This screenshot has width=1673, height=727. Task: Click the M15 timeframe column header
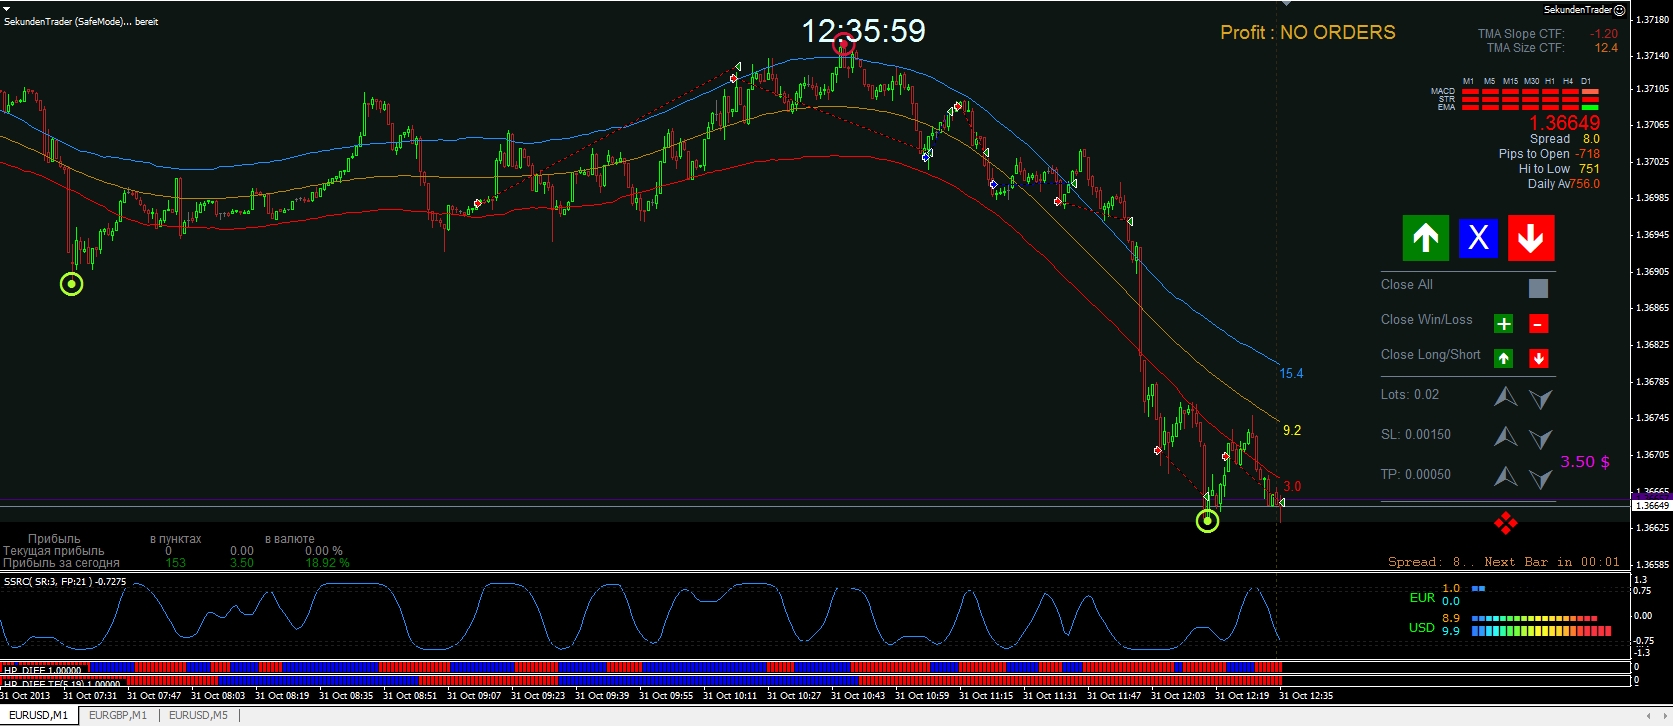[x=1510, y=81]
